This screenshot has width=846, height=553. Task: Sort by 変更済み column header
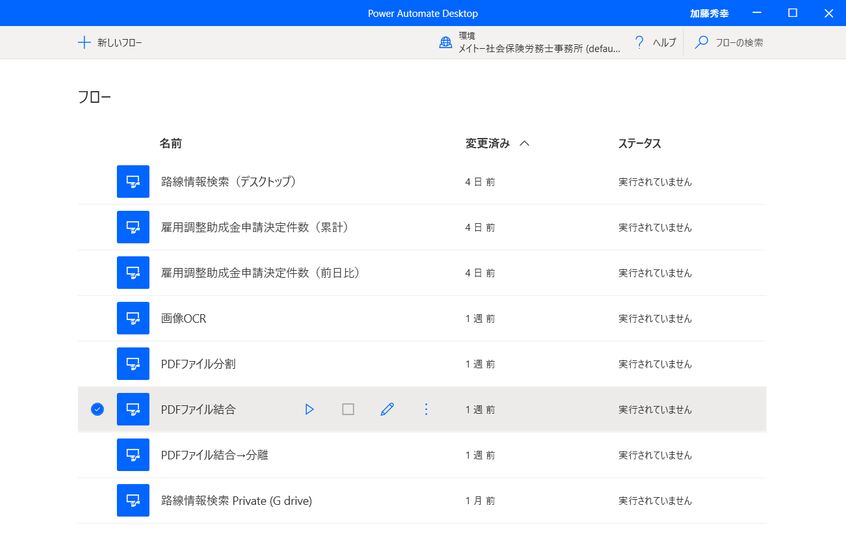[488, 144]
